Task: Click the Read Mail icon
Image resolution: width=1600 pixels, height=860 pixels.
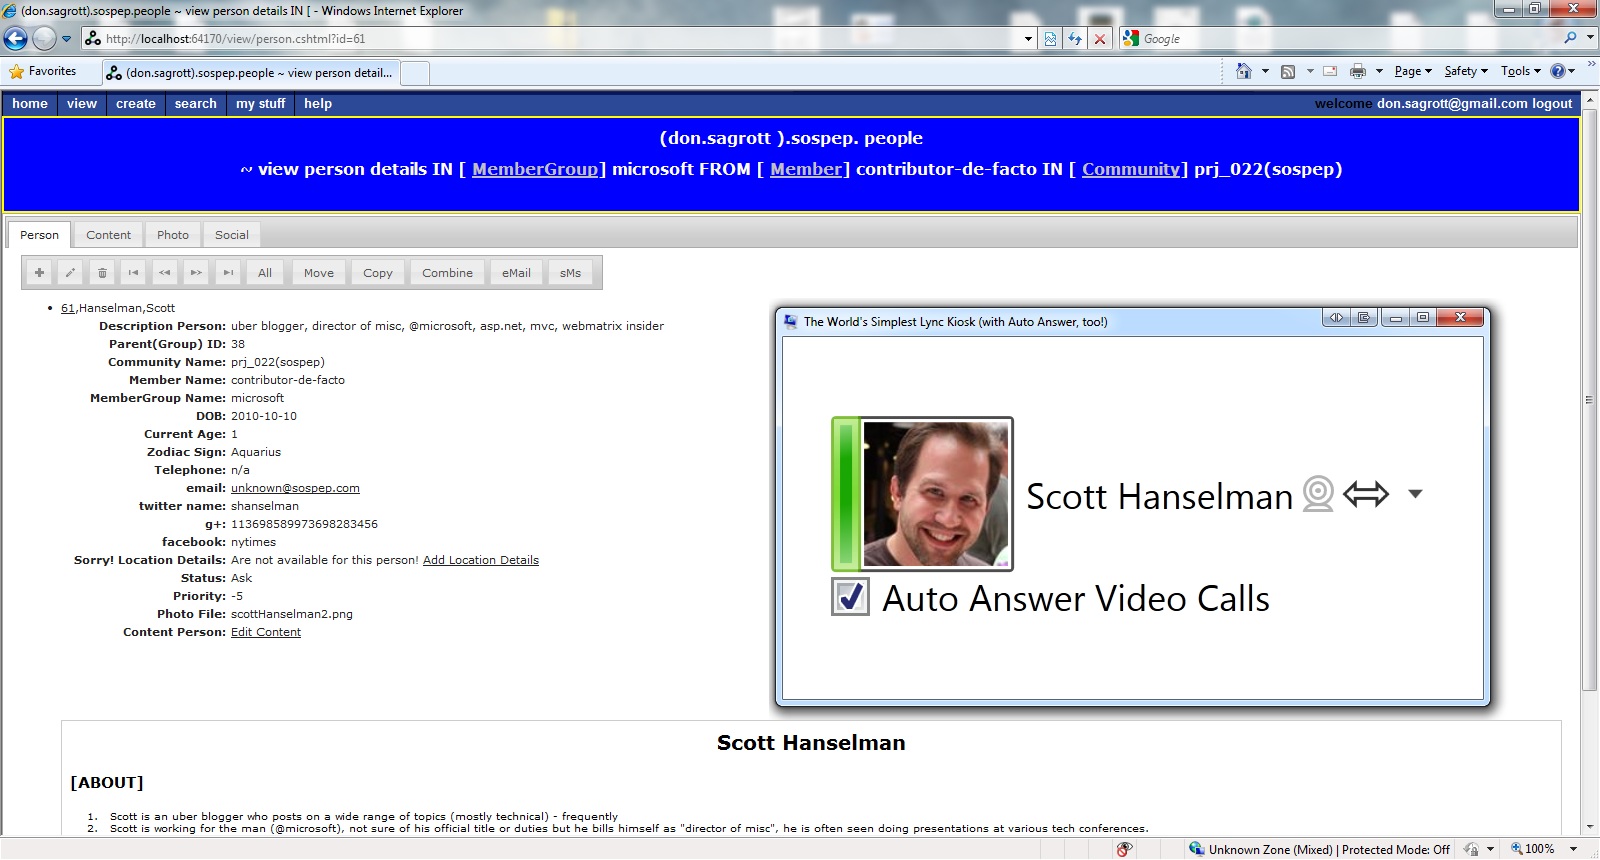Action: 1330,71
